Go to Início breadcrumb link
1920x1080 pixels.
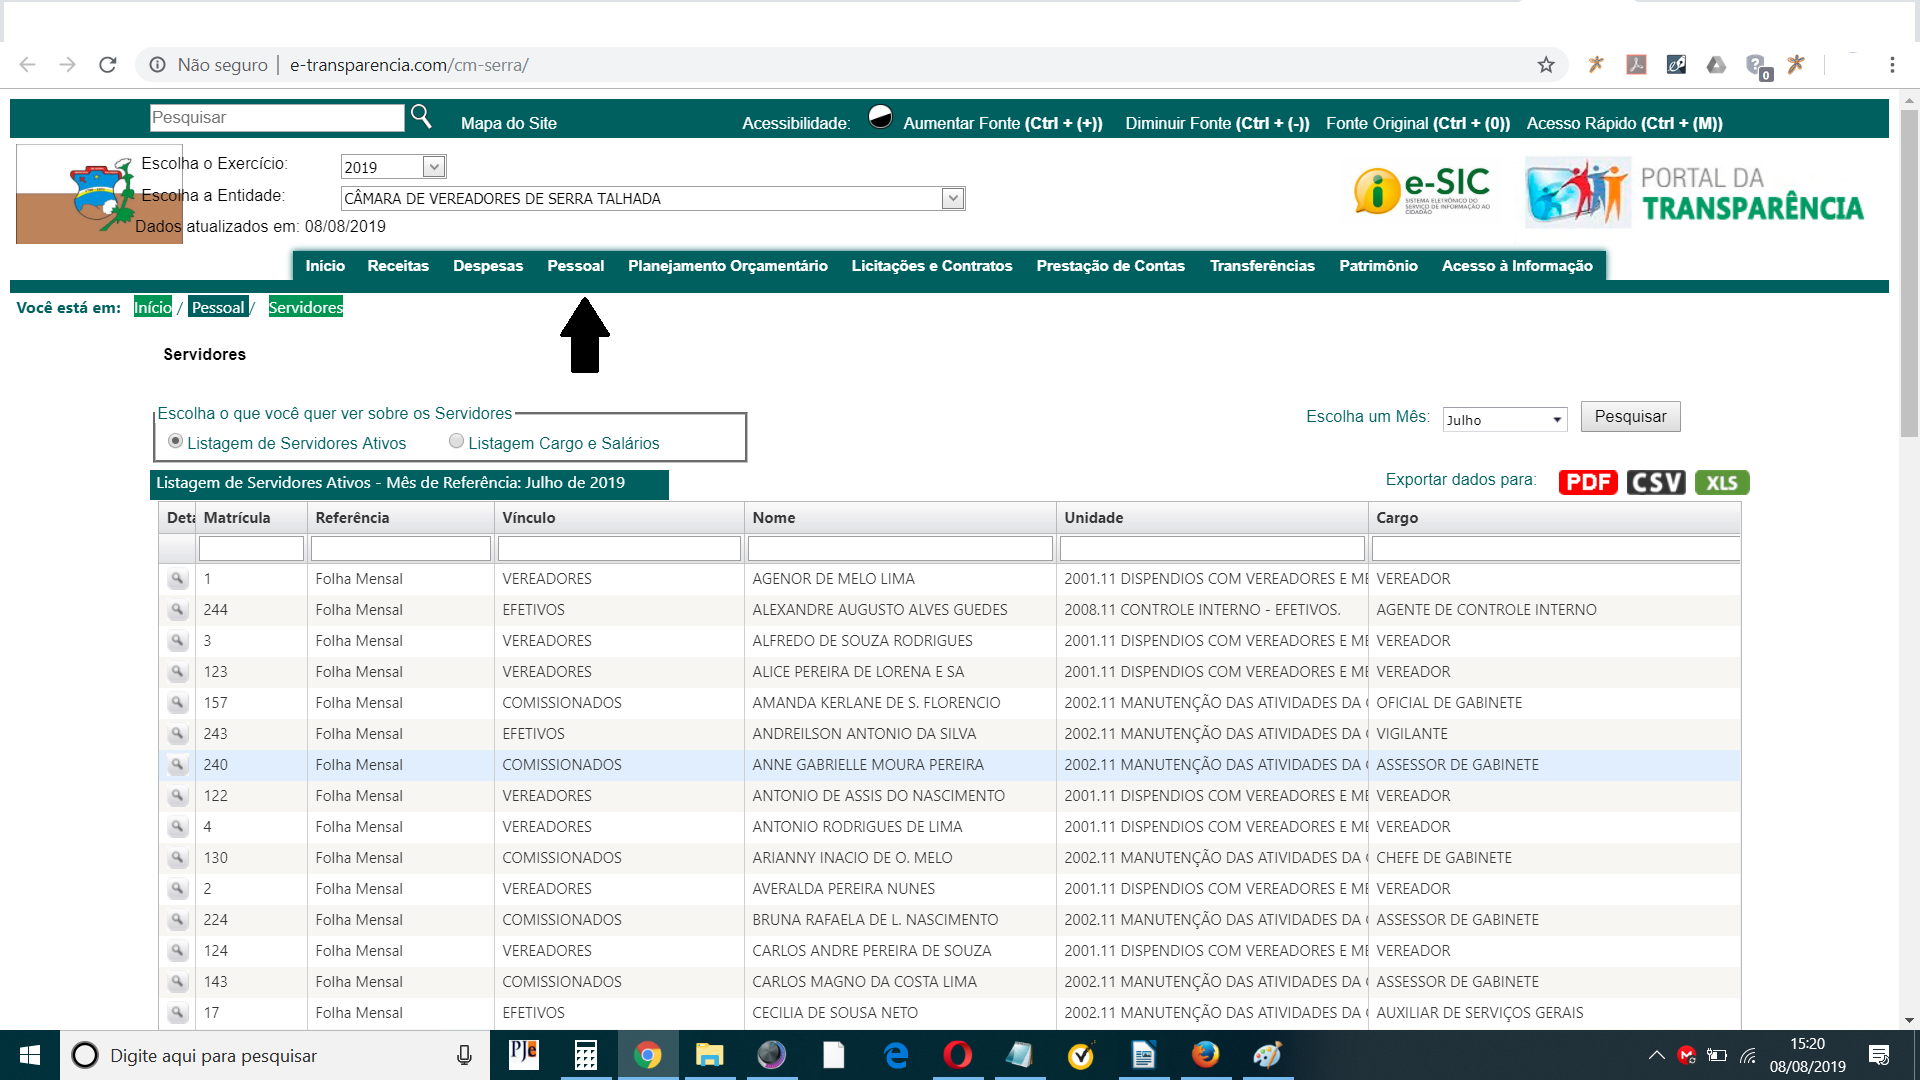click(152, 307)
